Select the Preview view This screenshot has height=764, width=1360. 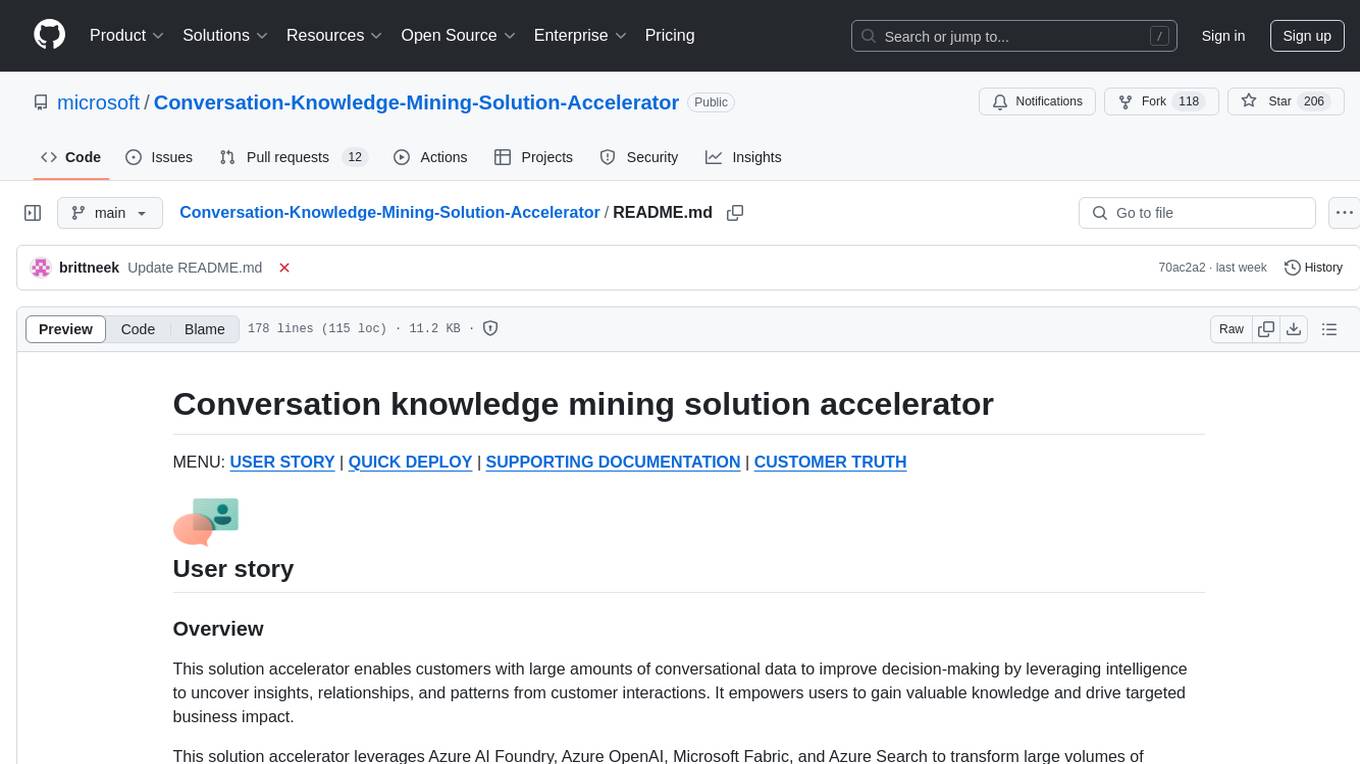(66, 329)
